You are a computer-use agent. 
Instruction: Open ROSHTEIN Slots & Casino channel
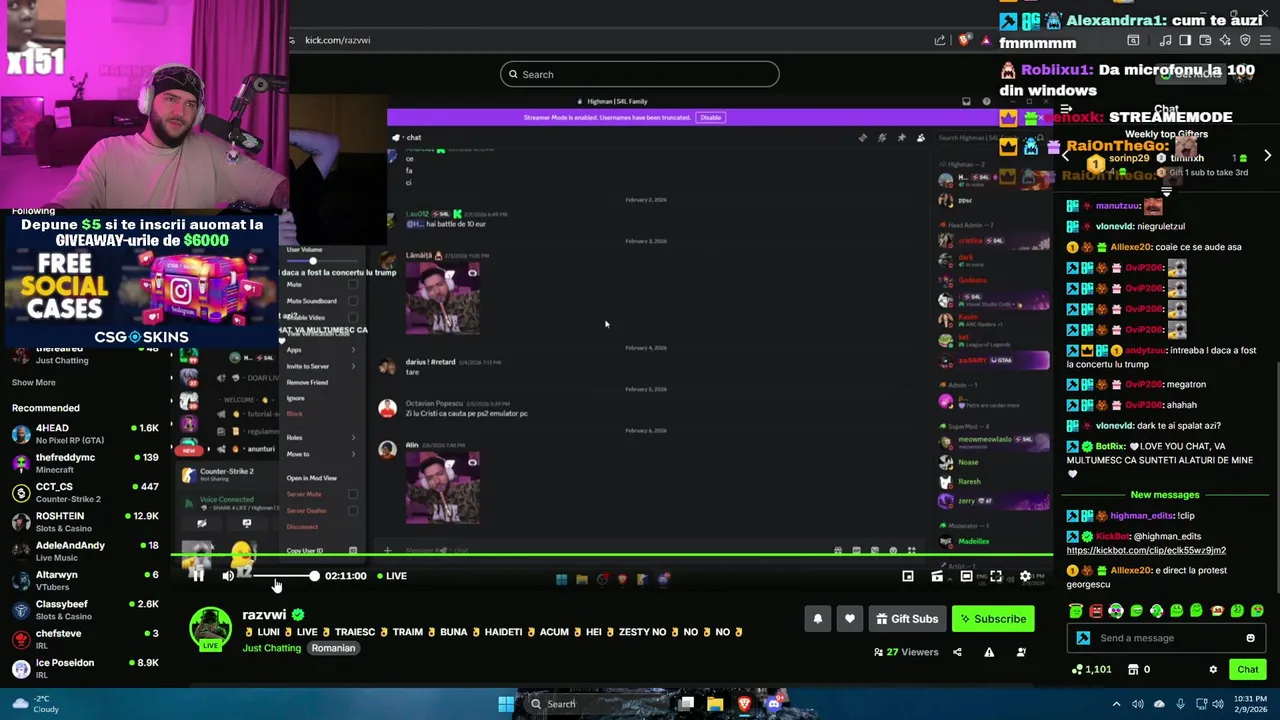[85, 522]
